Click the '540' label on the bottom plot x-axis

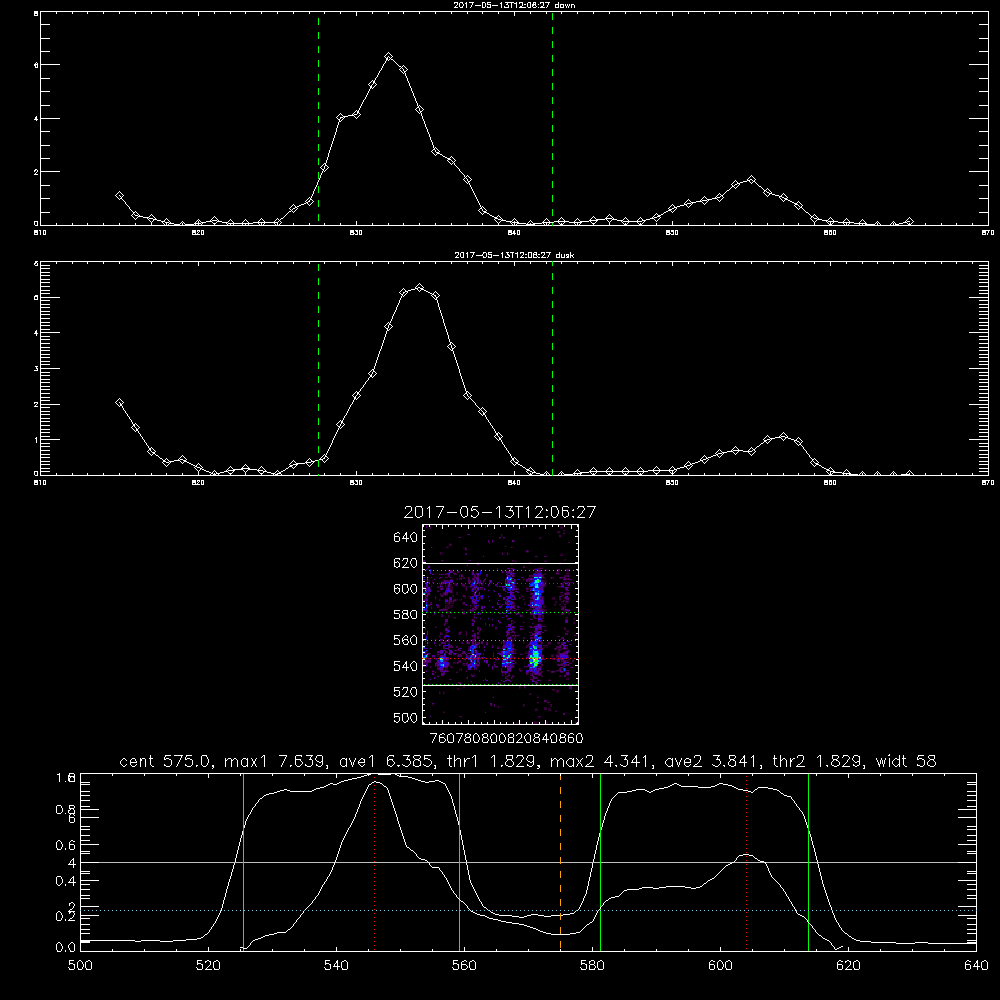[336, 966]
